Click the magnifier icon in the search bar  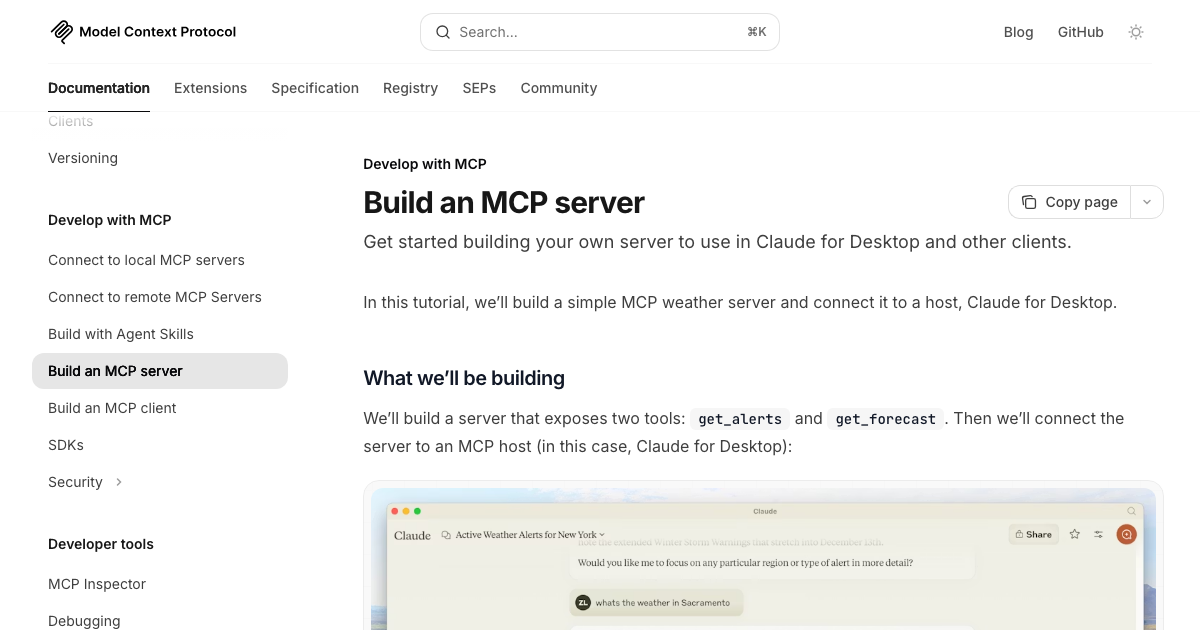(x=443, y=32)
